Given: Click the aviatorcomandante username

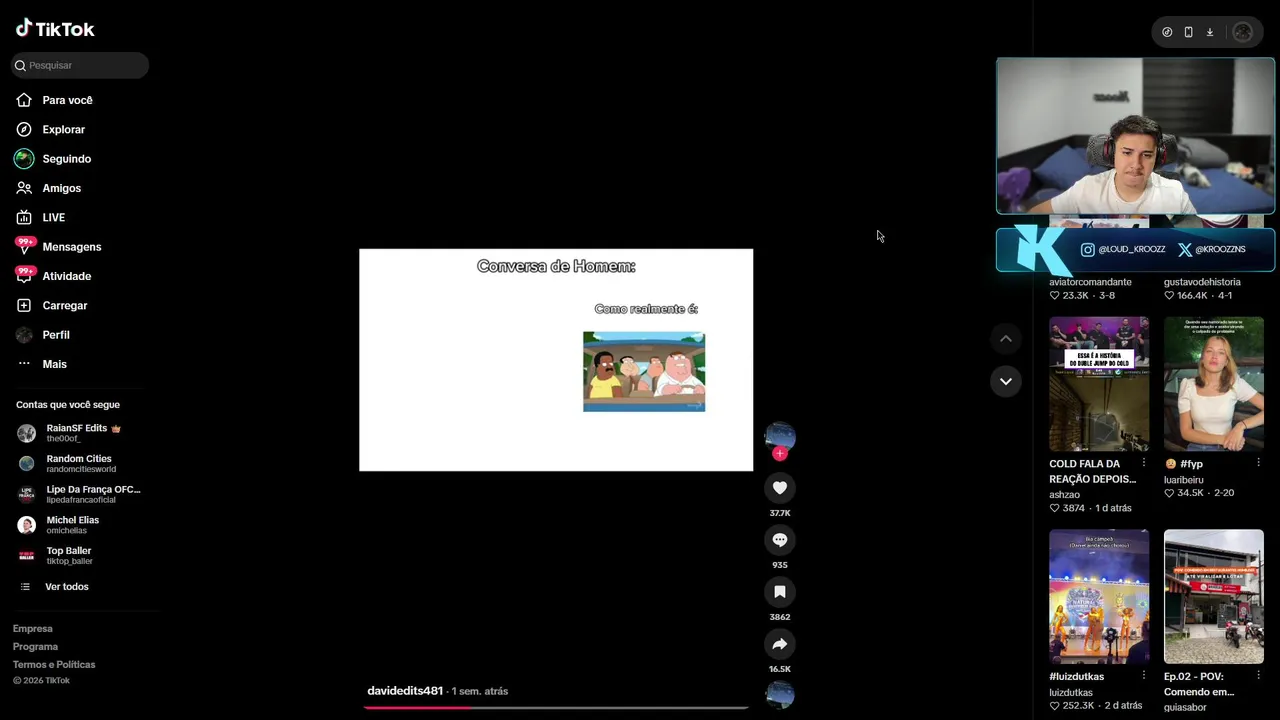Looking at the screenshot, I should click(x=1090, y=282).
